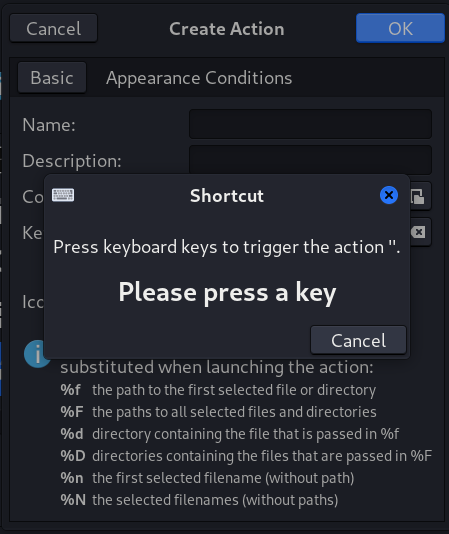Select the %f first selected file entry

[218, 390]
